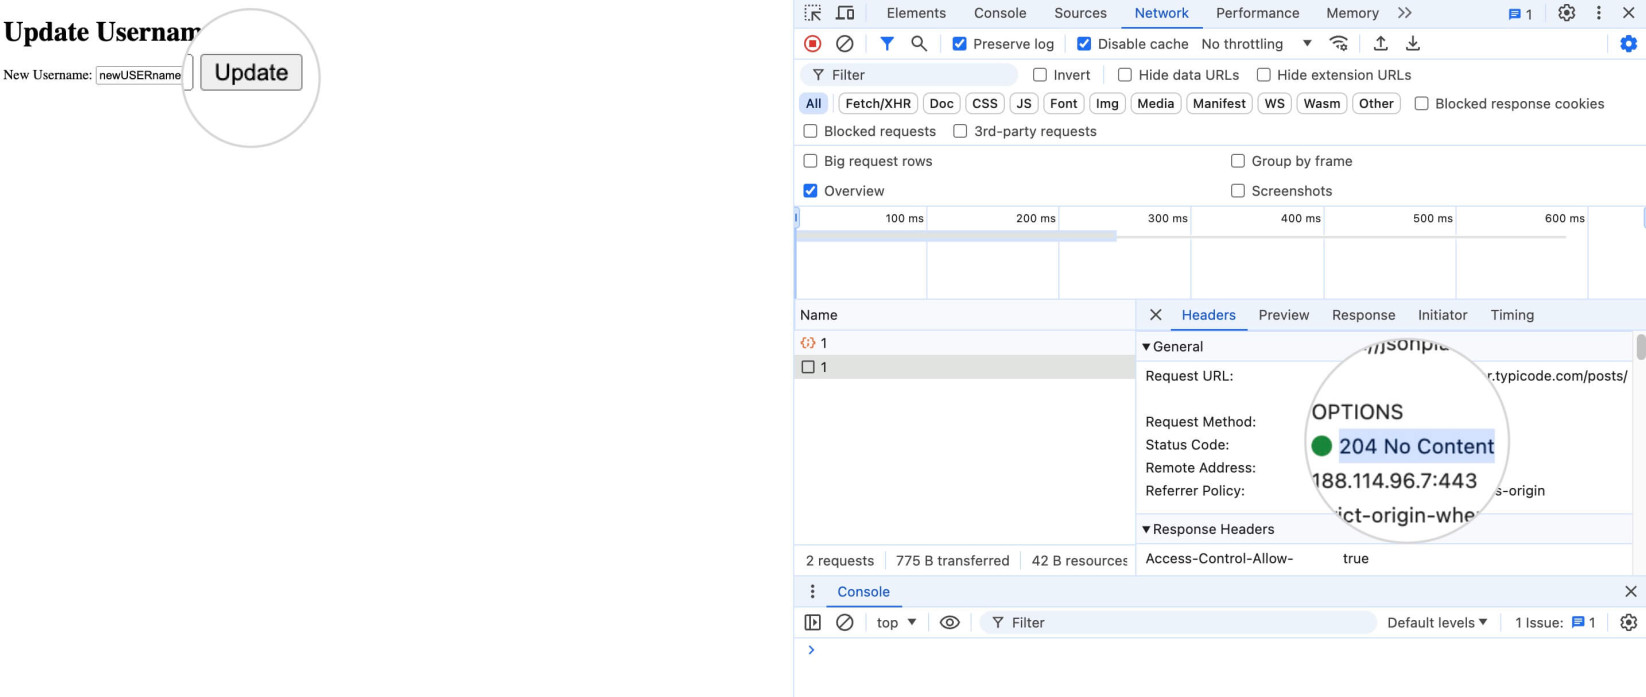Open Console settings gear icon
The height and width of the screenshot is (697, 1646).
tap(1629, 623)
